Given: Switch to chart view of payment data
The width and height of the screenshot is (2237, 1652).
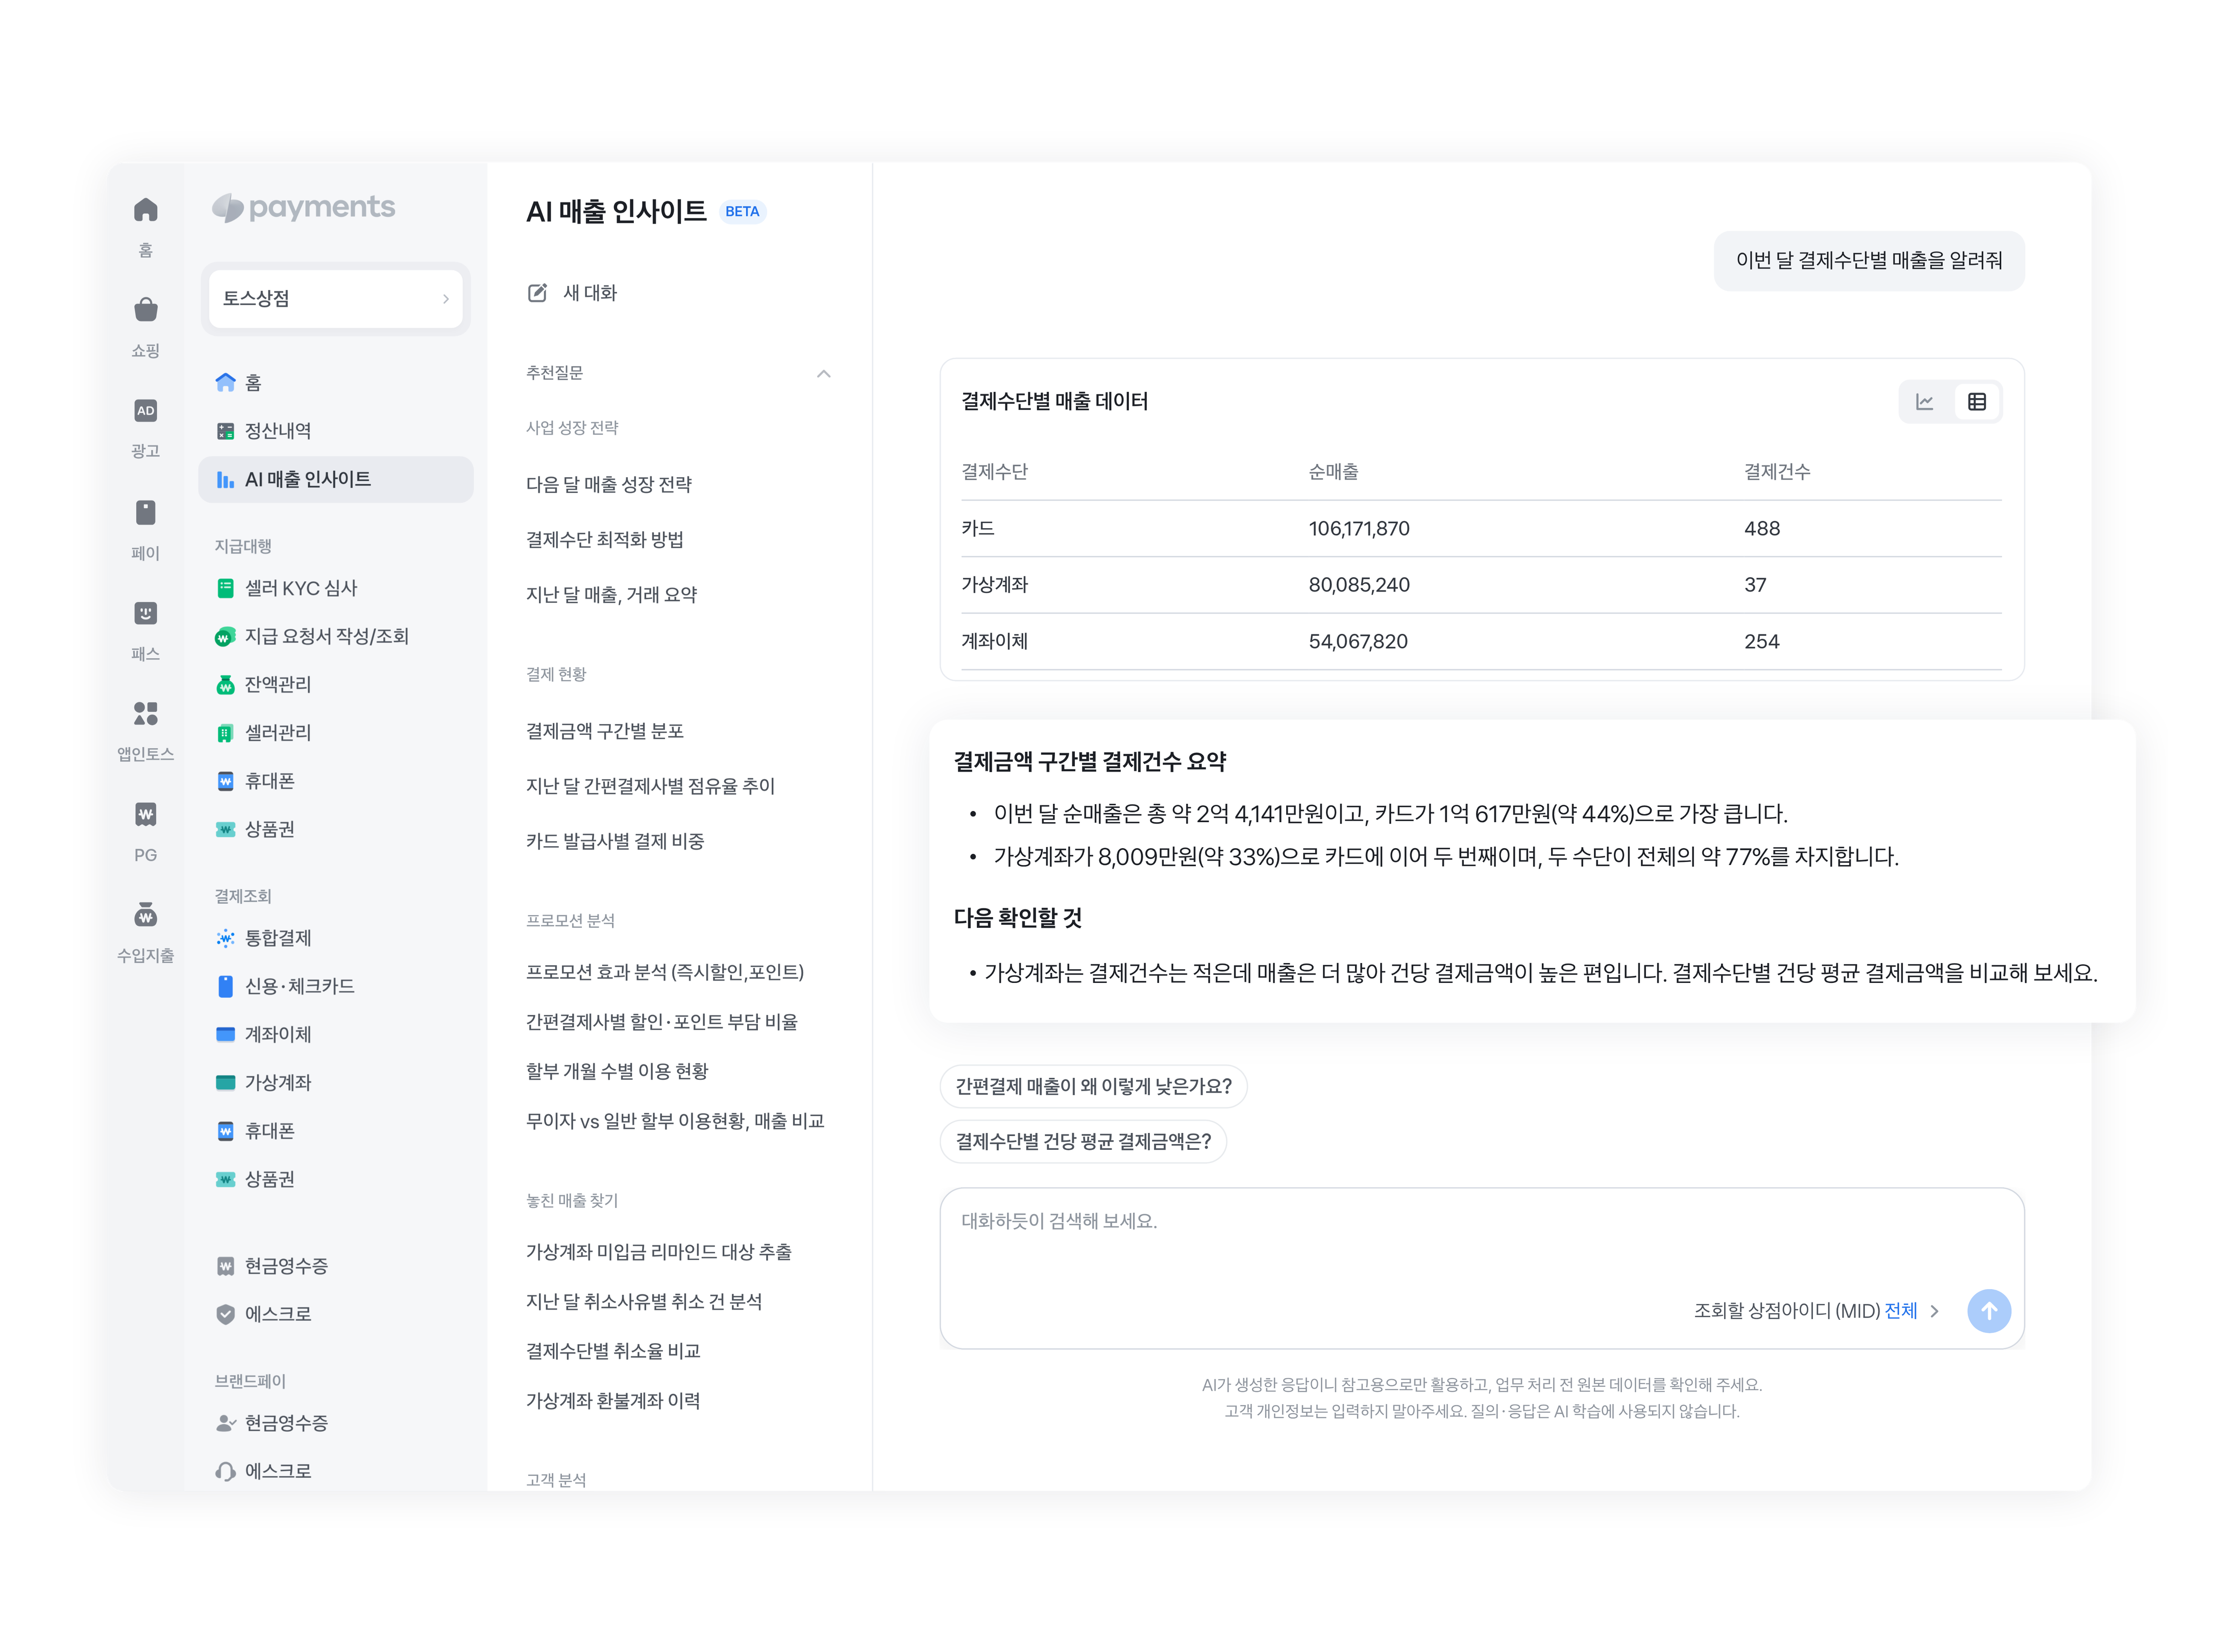Looking at the screenshot, I should click(1925, 402).
